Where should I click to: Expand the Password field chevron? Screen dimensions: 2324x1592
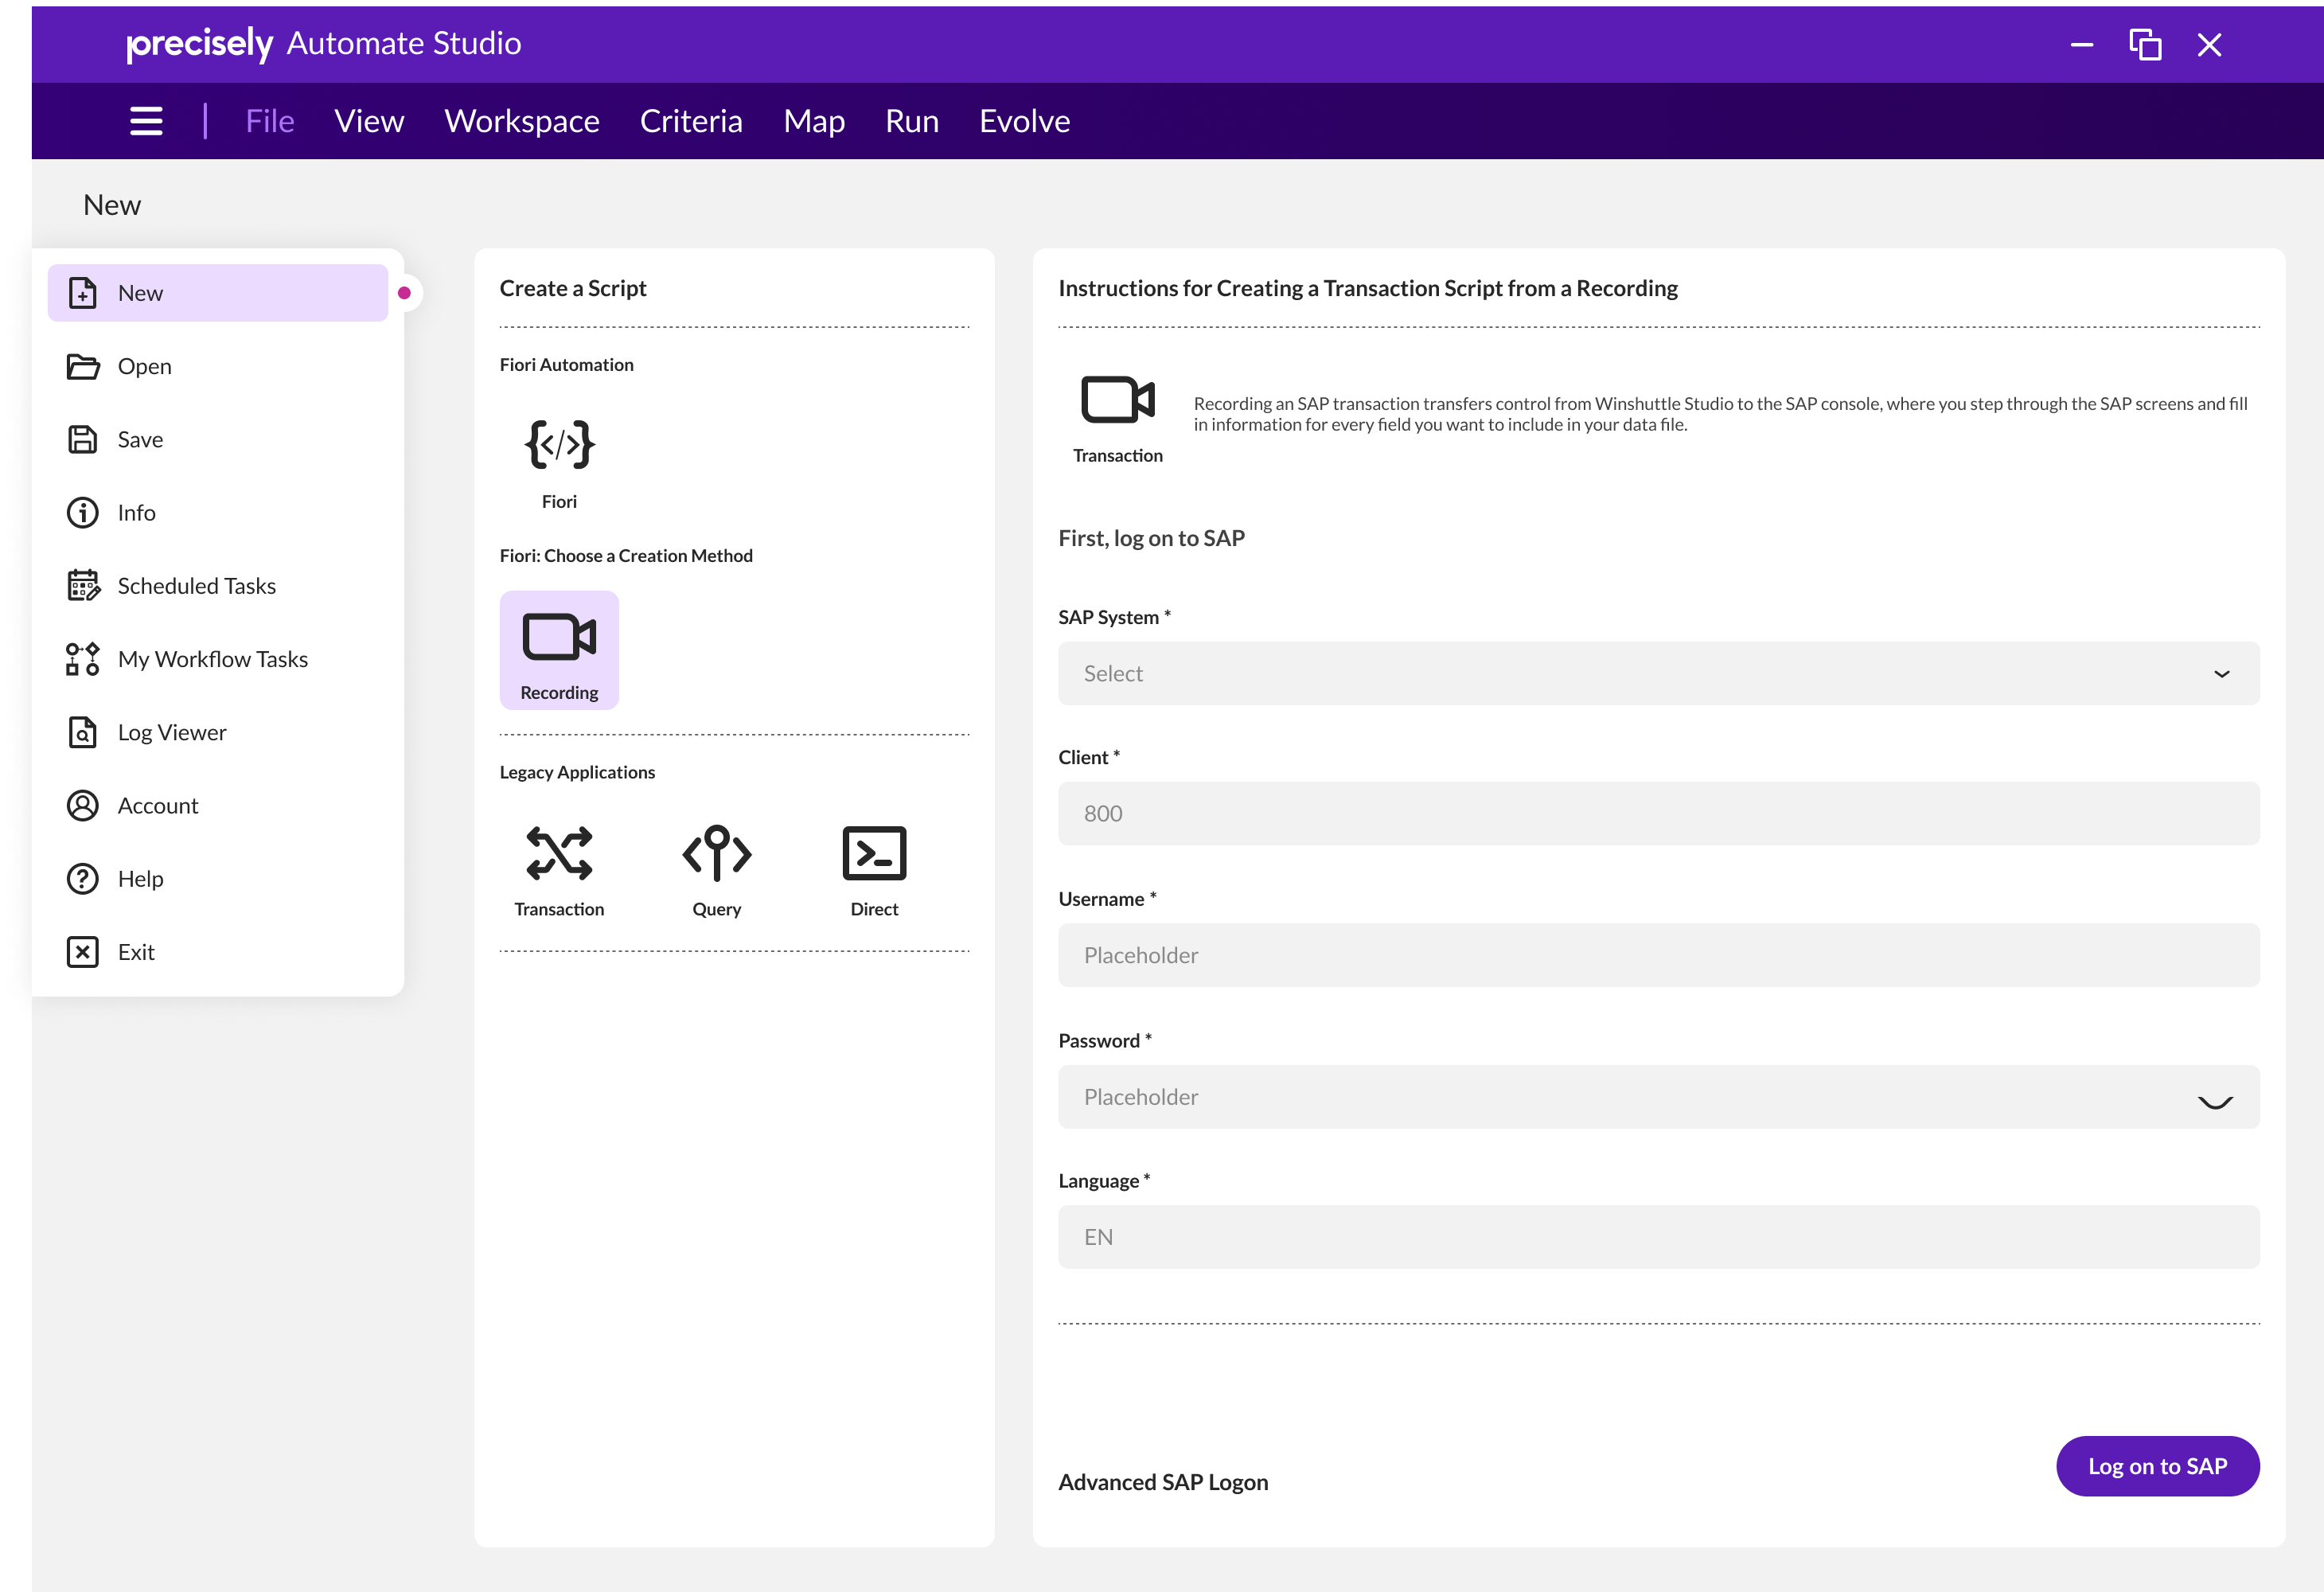pos(2215,1102)
